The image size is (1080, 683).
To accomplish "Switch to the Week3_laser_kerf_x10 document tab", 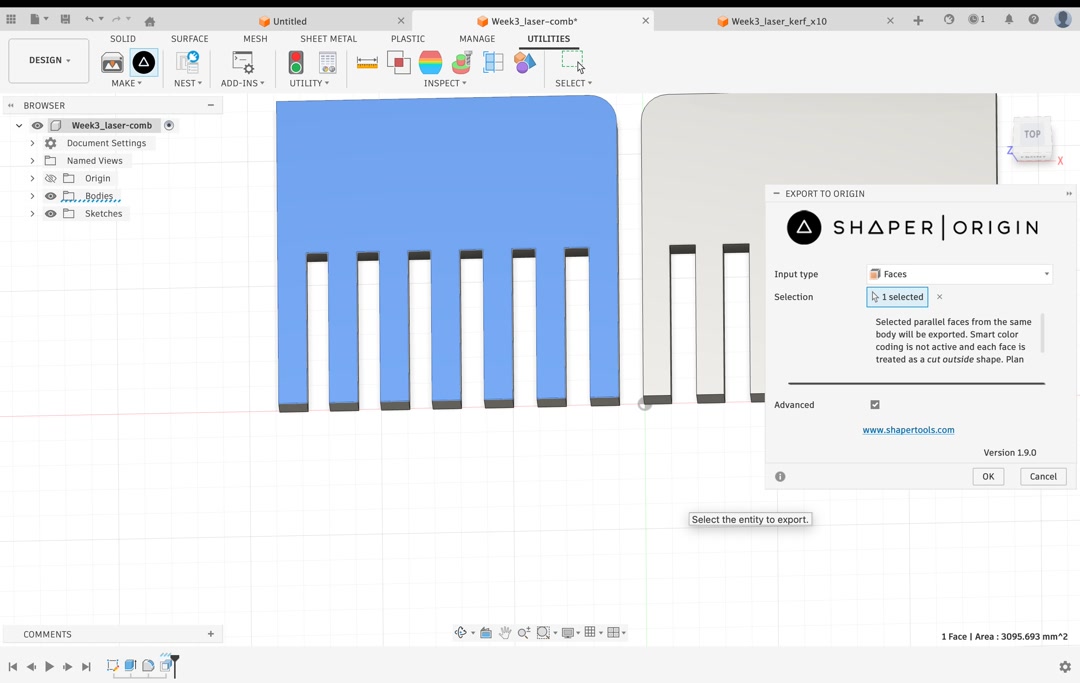I will tap(778, 21).
